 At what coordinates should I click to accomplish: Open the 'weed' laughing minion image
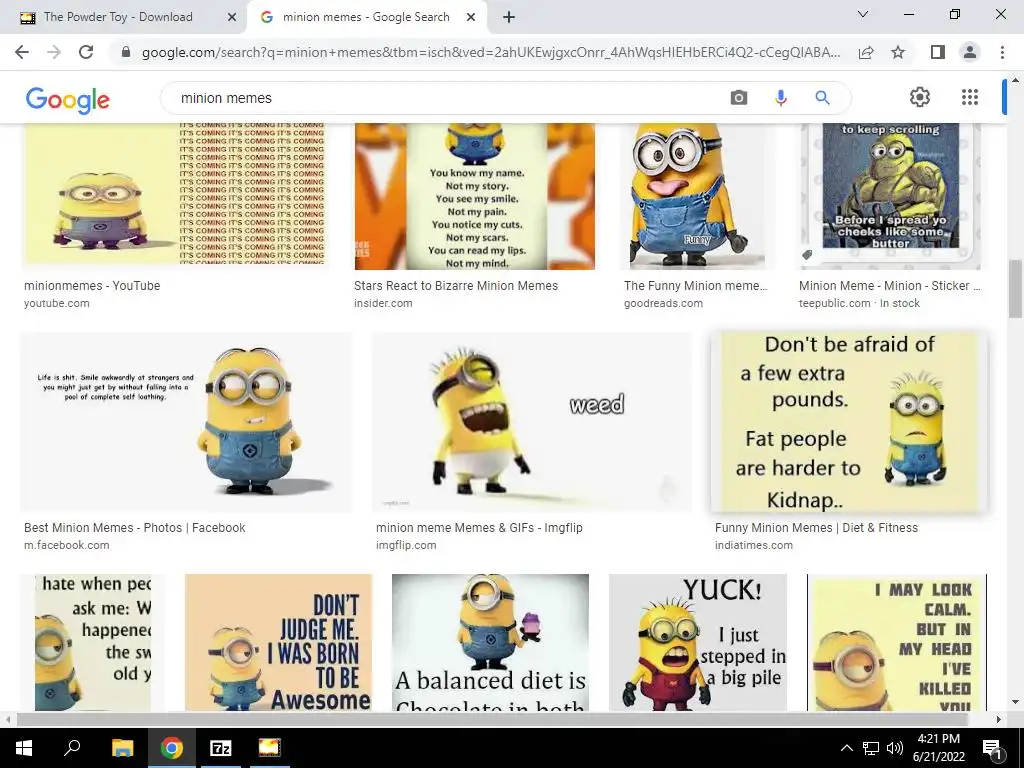(532, 422)
